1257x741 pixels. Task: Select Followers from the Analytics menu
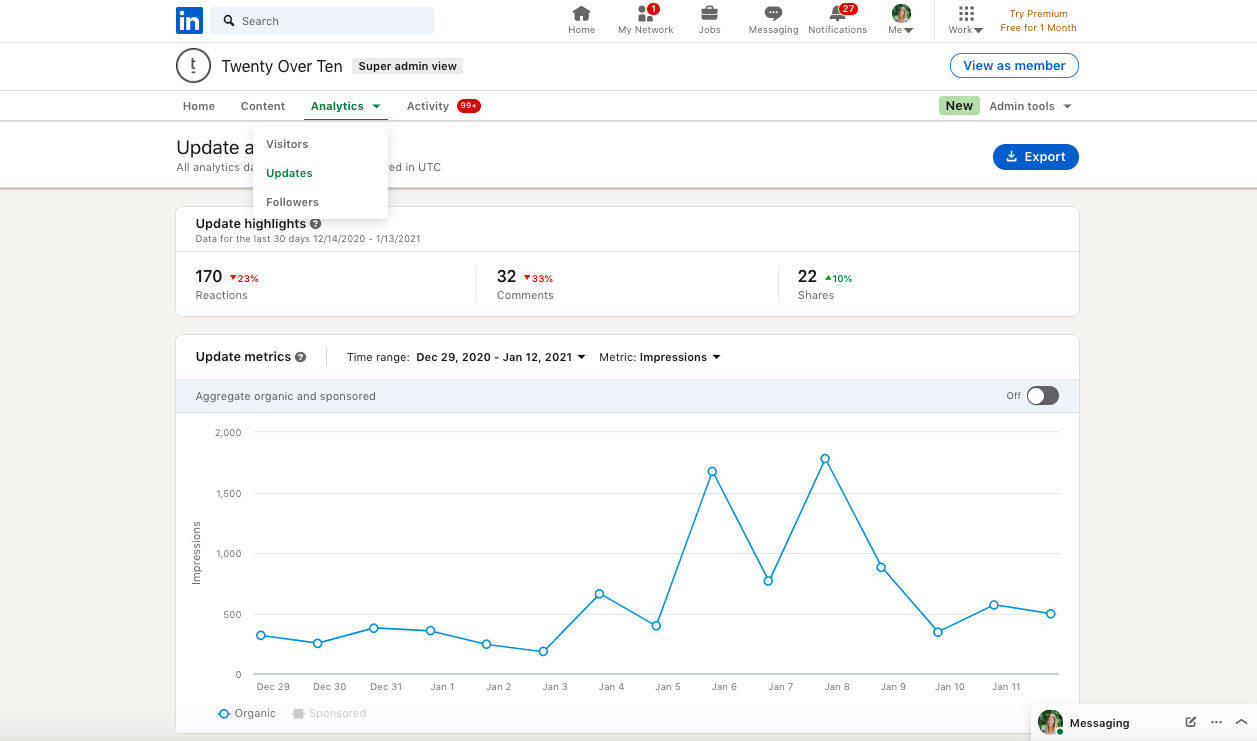pyautogui.click(x=292, y=202)
